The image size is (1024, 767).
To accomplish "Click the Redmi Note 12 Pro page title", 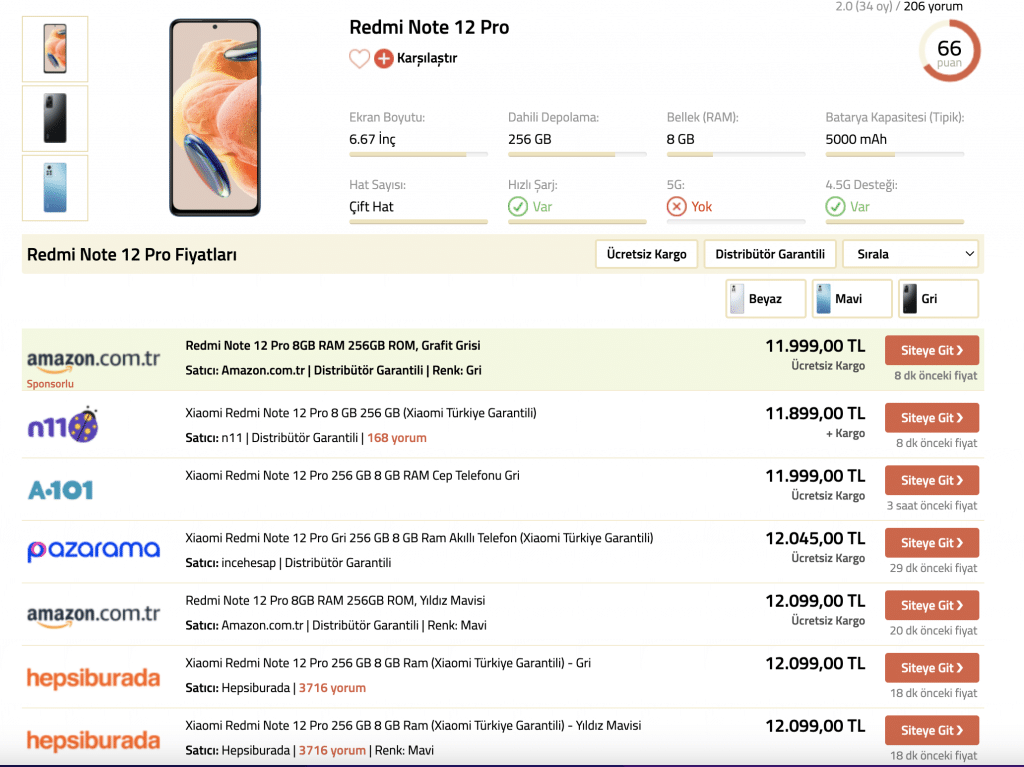I will click(428, 27).
